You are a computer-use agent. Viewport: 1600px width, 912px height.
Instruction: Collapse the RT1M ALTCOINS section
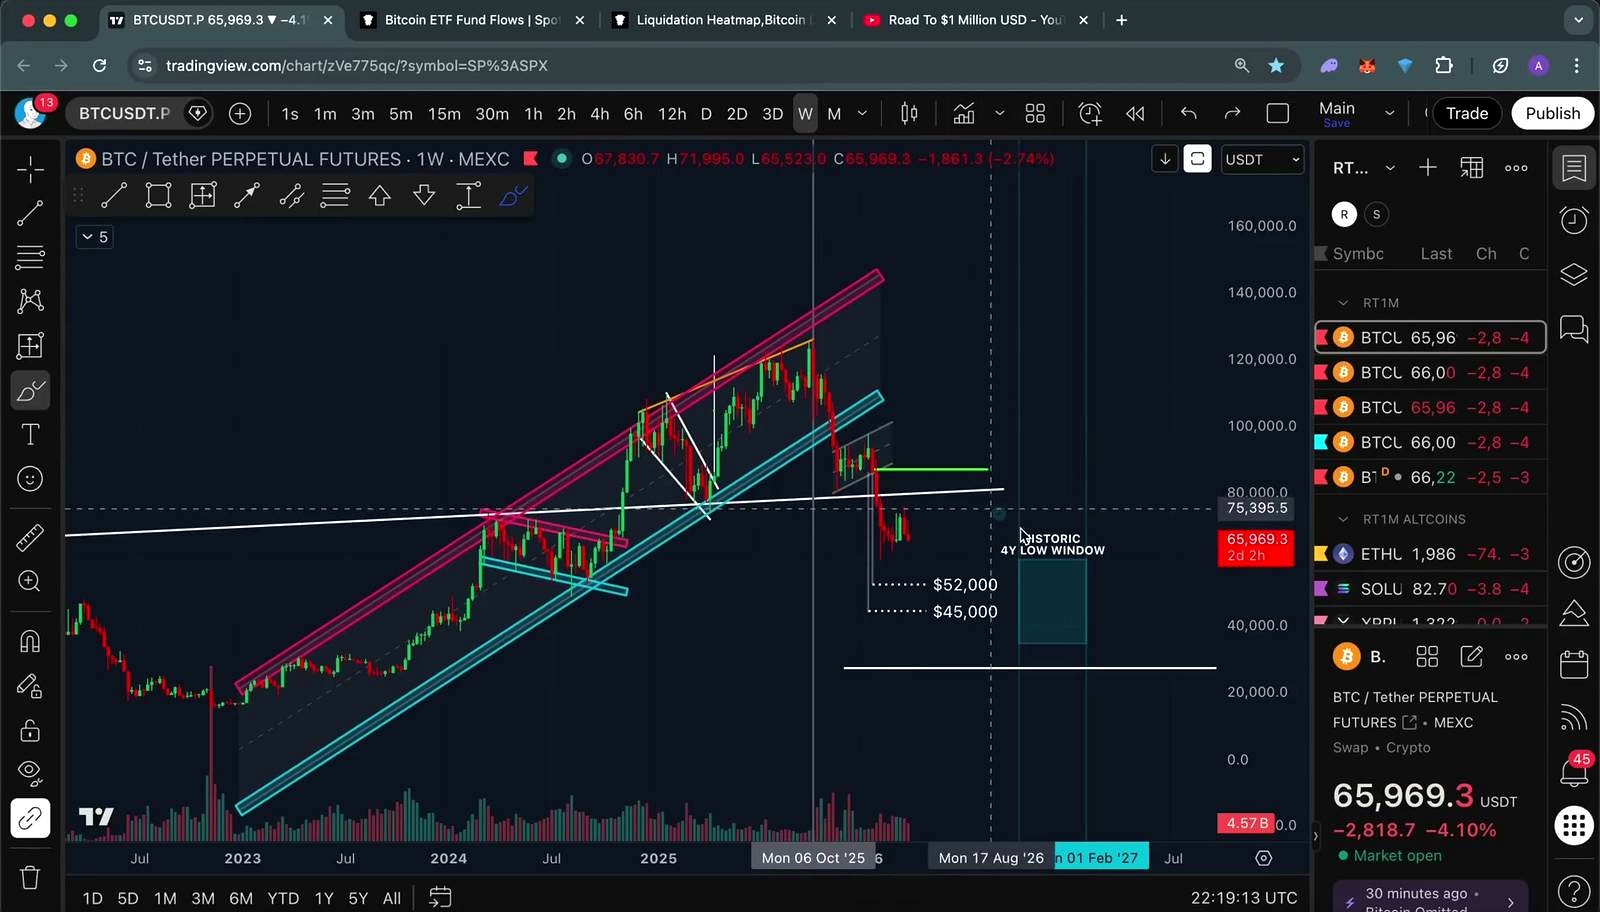pos(1344,519)
